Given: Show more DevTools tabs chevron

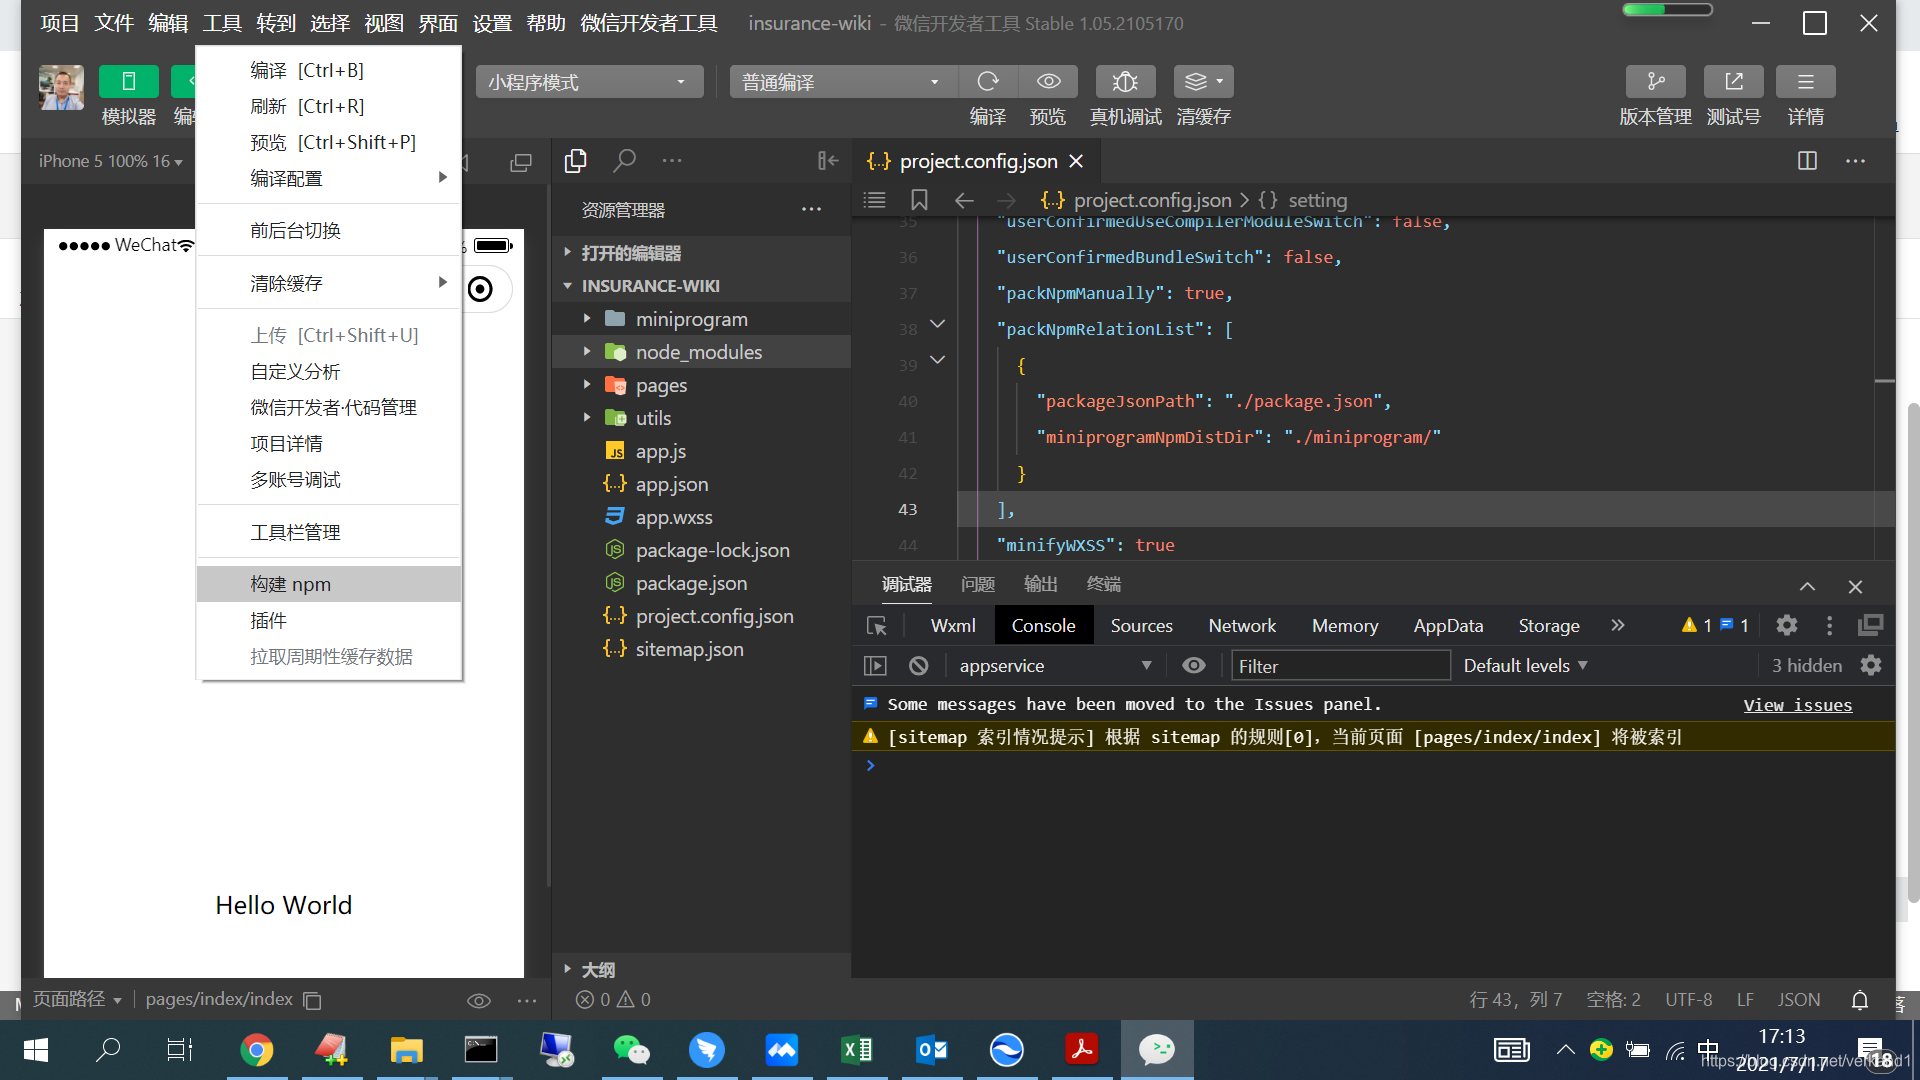Looking at the screenshot, I should 1618,626.
